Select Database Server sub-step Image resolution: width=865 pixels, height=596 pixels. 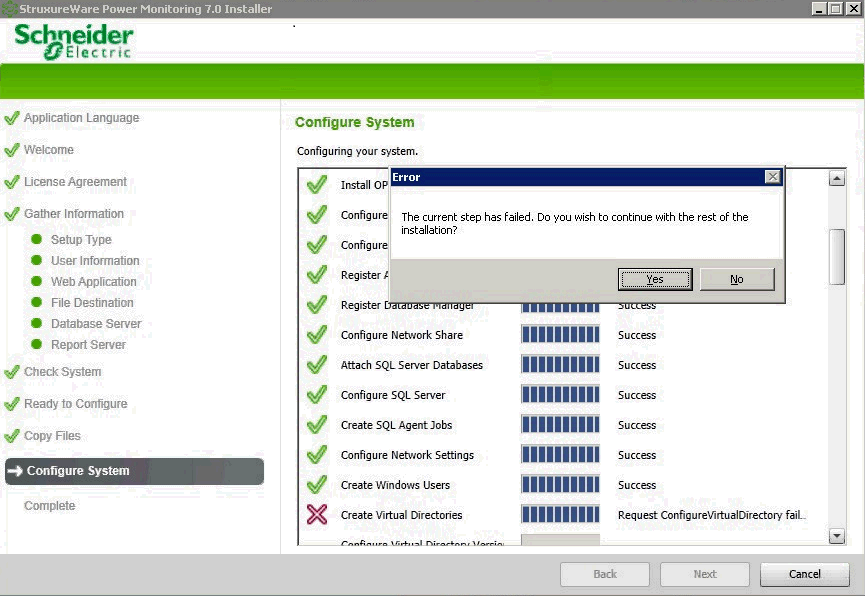tap(96, 323)
